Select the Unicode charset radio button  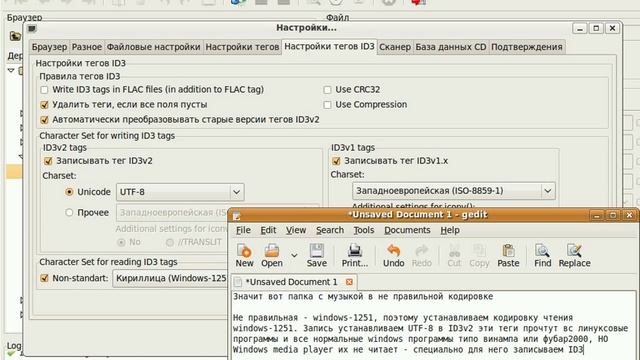[x=69, y=192]
